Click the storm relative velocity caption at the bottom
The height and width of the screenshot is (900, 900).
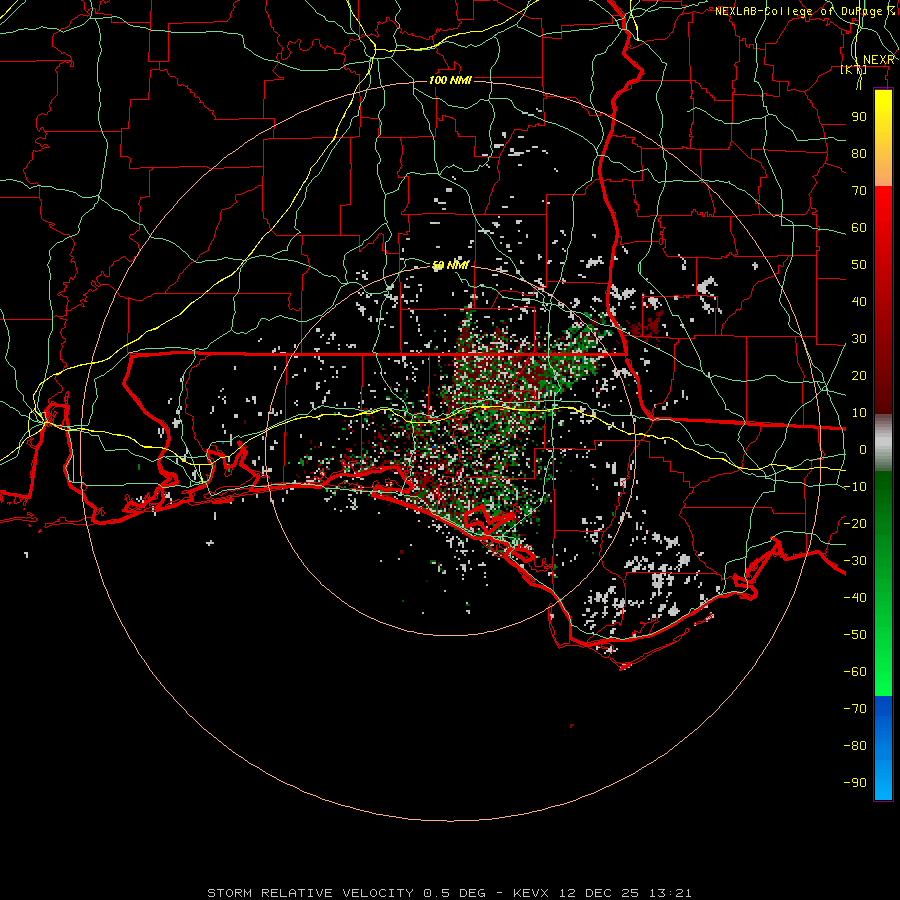[x=449, y=893]
